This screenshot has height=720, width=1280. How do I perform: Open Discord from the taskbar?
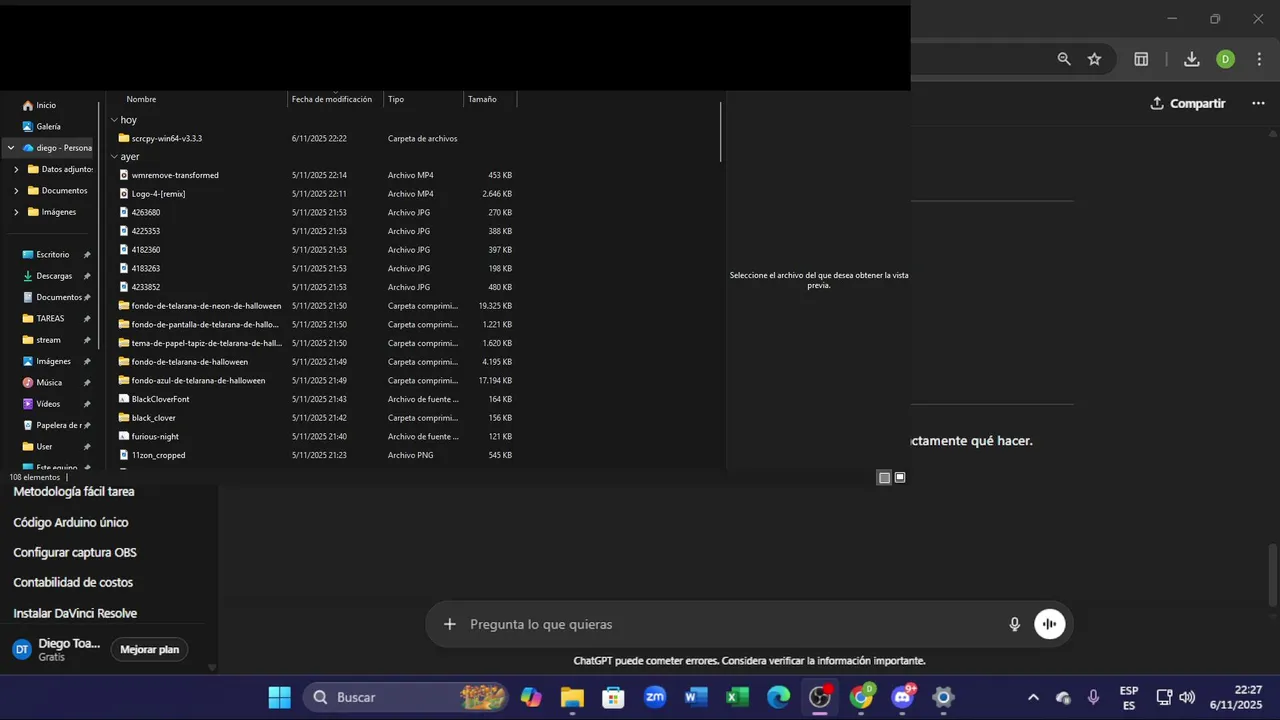click(x=902, y=697)
